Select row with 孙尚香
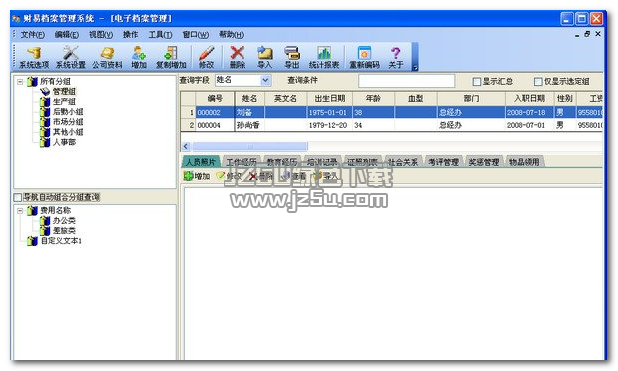 point(392,125)
